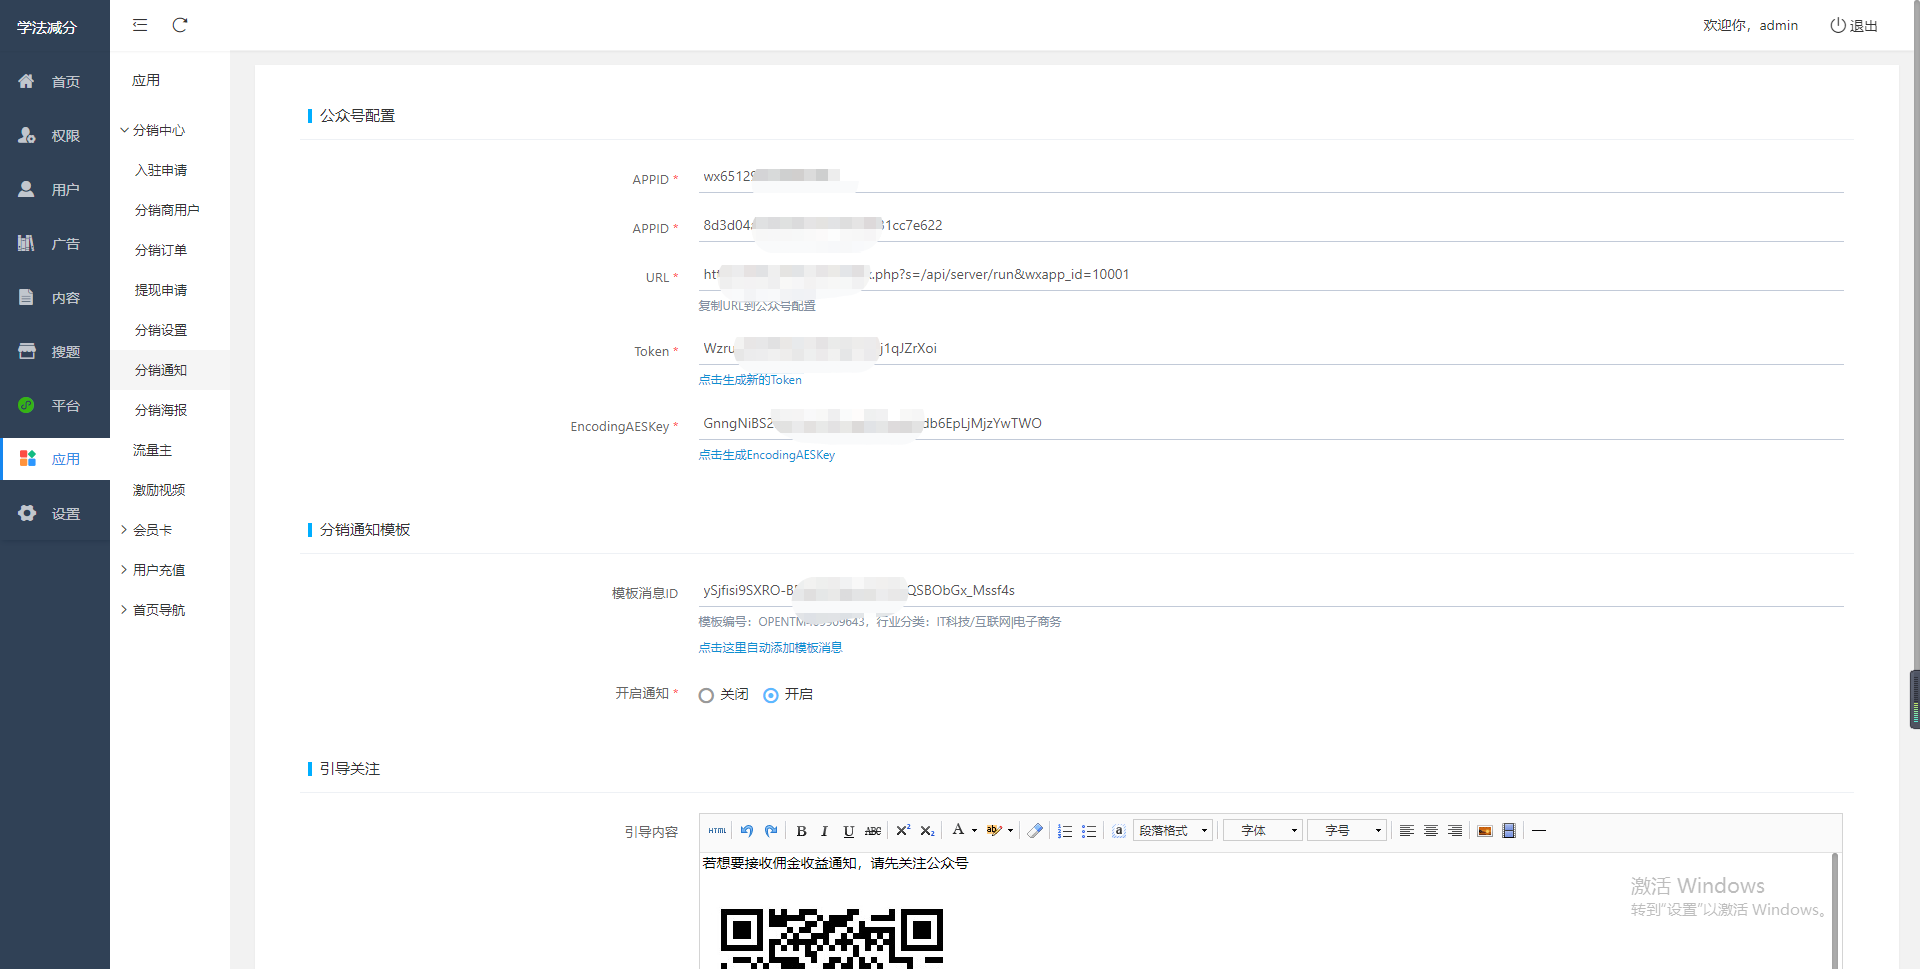Click the 退出 logout button

pyautogui.click(x=1854, y=26)
